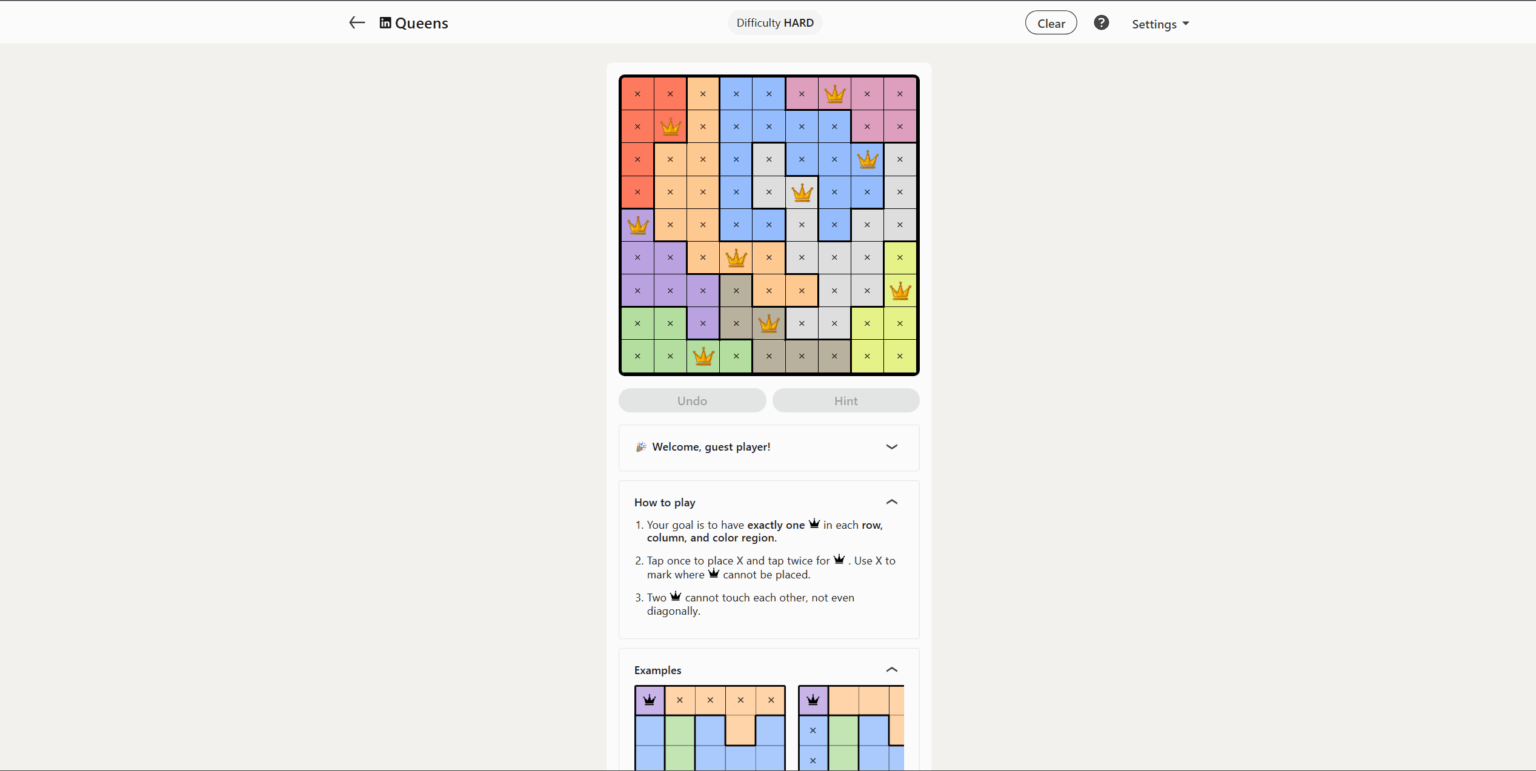Click the LinkedIn logo beside Queens title
The width and height of the screenshot is (1536, 771).
coord(385,22)
